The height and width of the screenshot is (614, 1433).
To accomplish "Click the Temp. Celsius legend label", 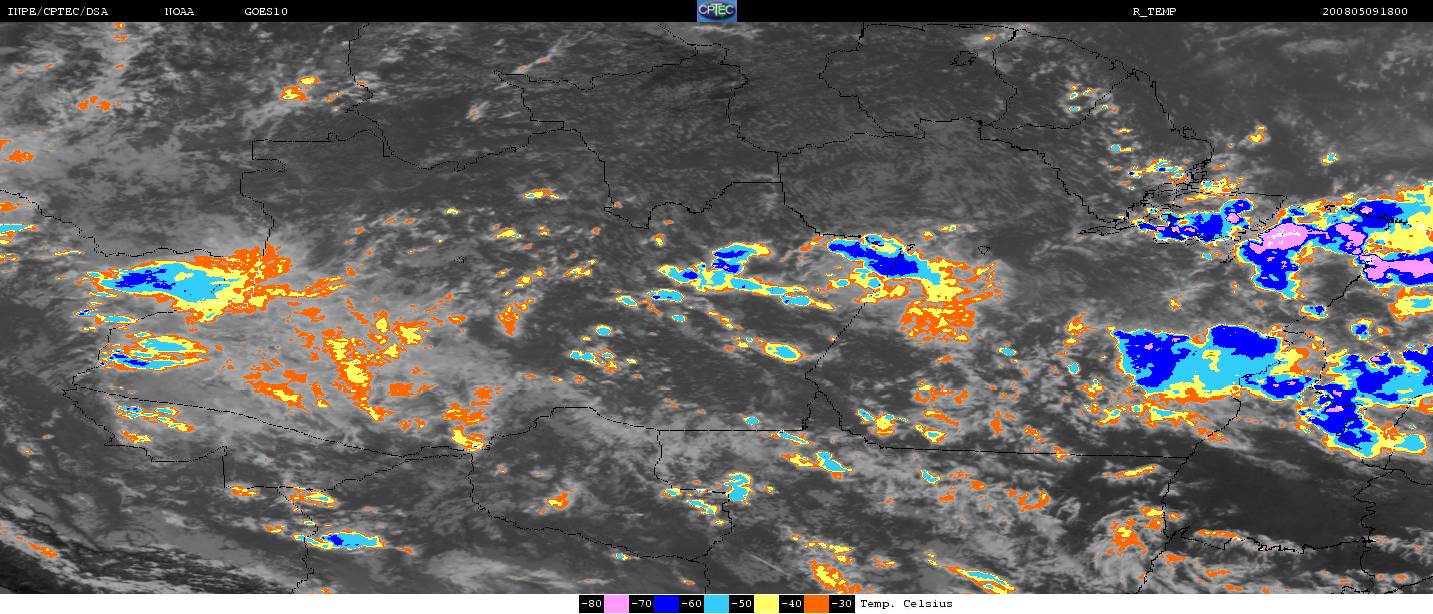I will pos(906,604).
